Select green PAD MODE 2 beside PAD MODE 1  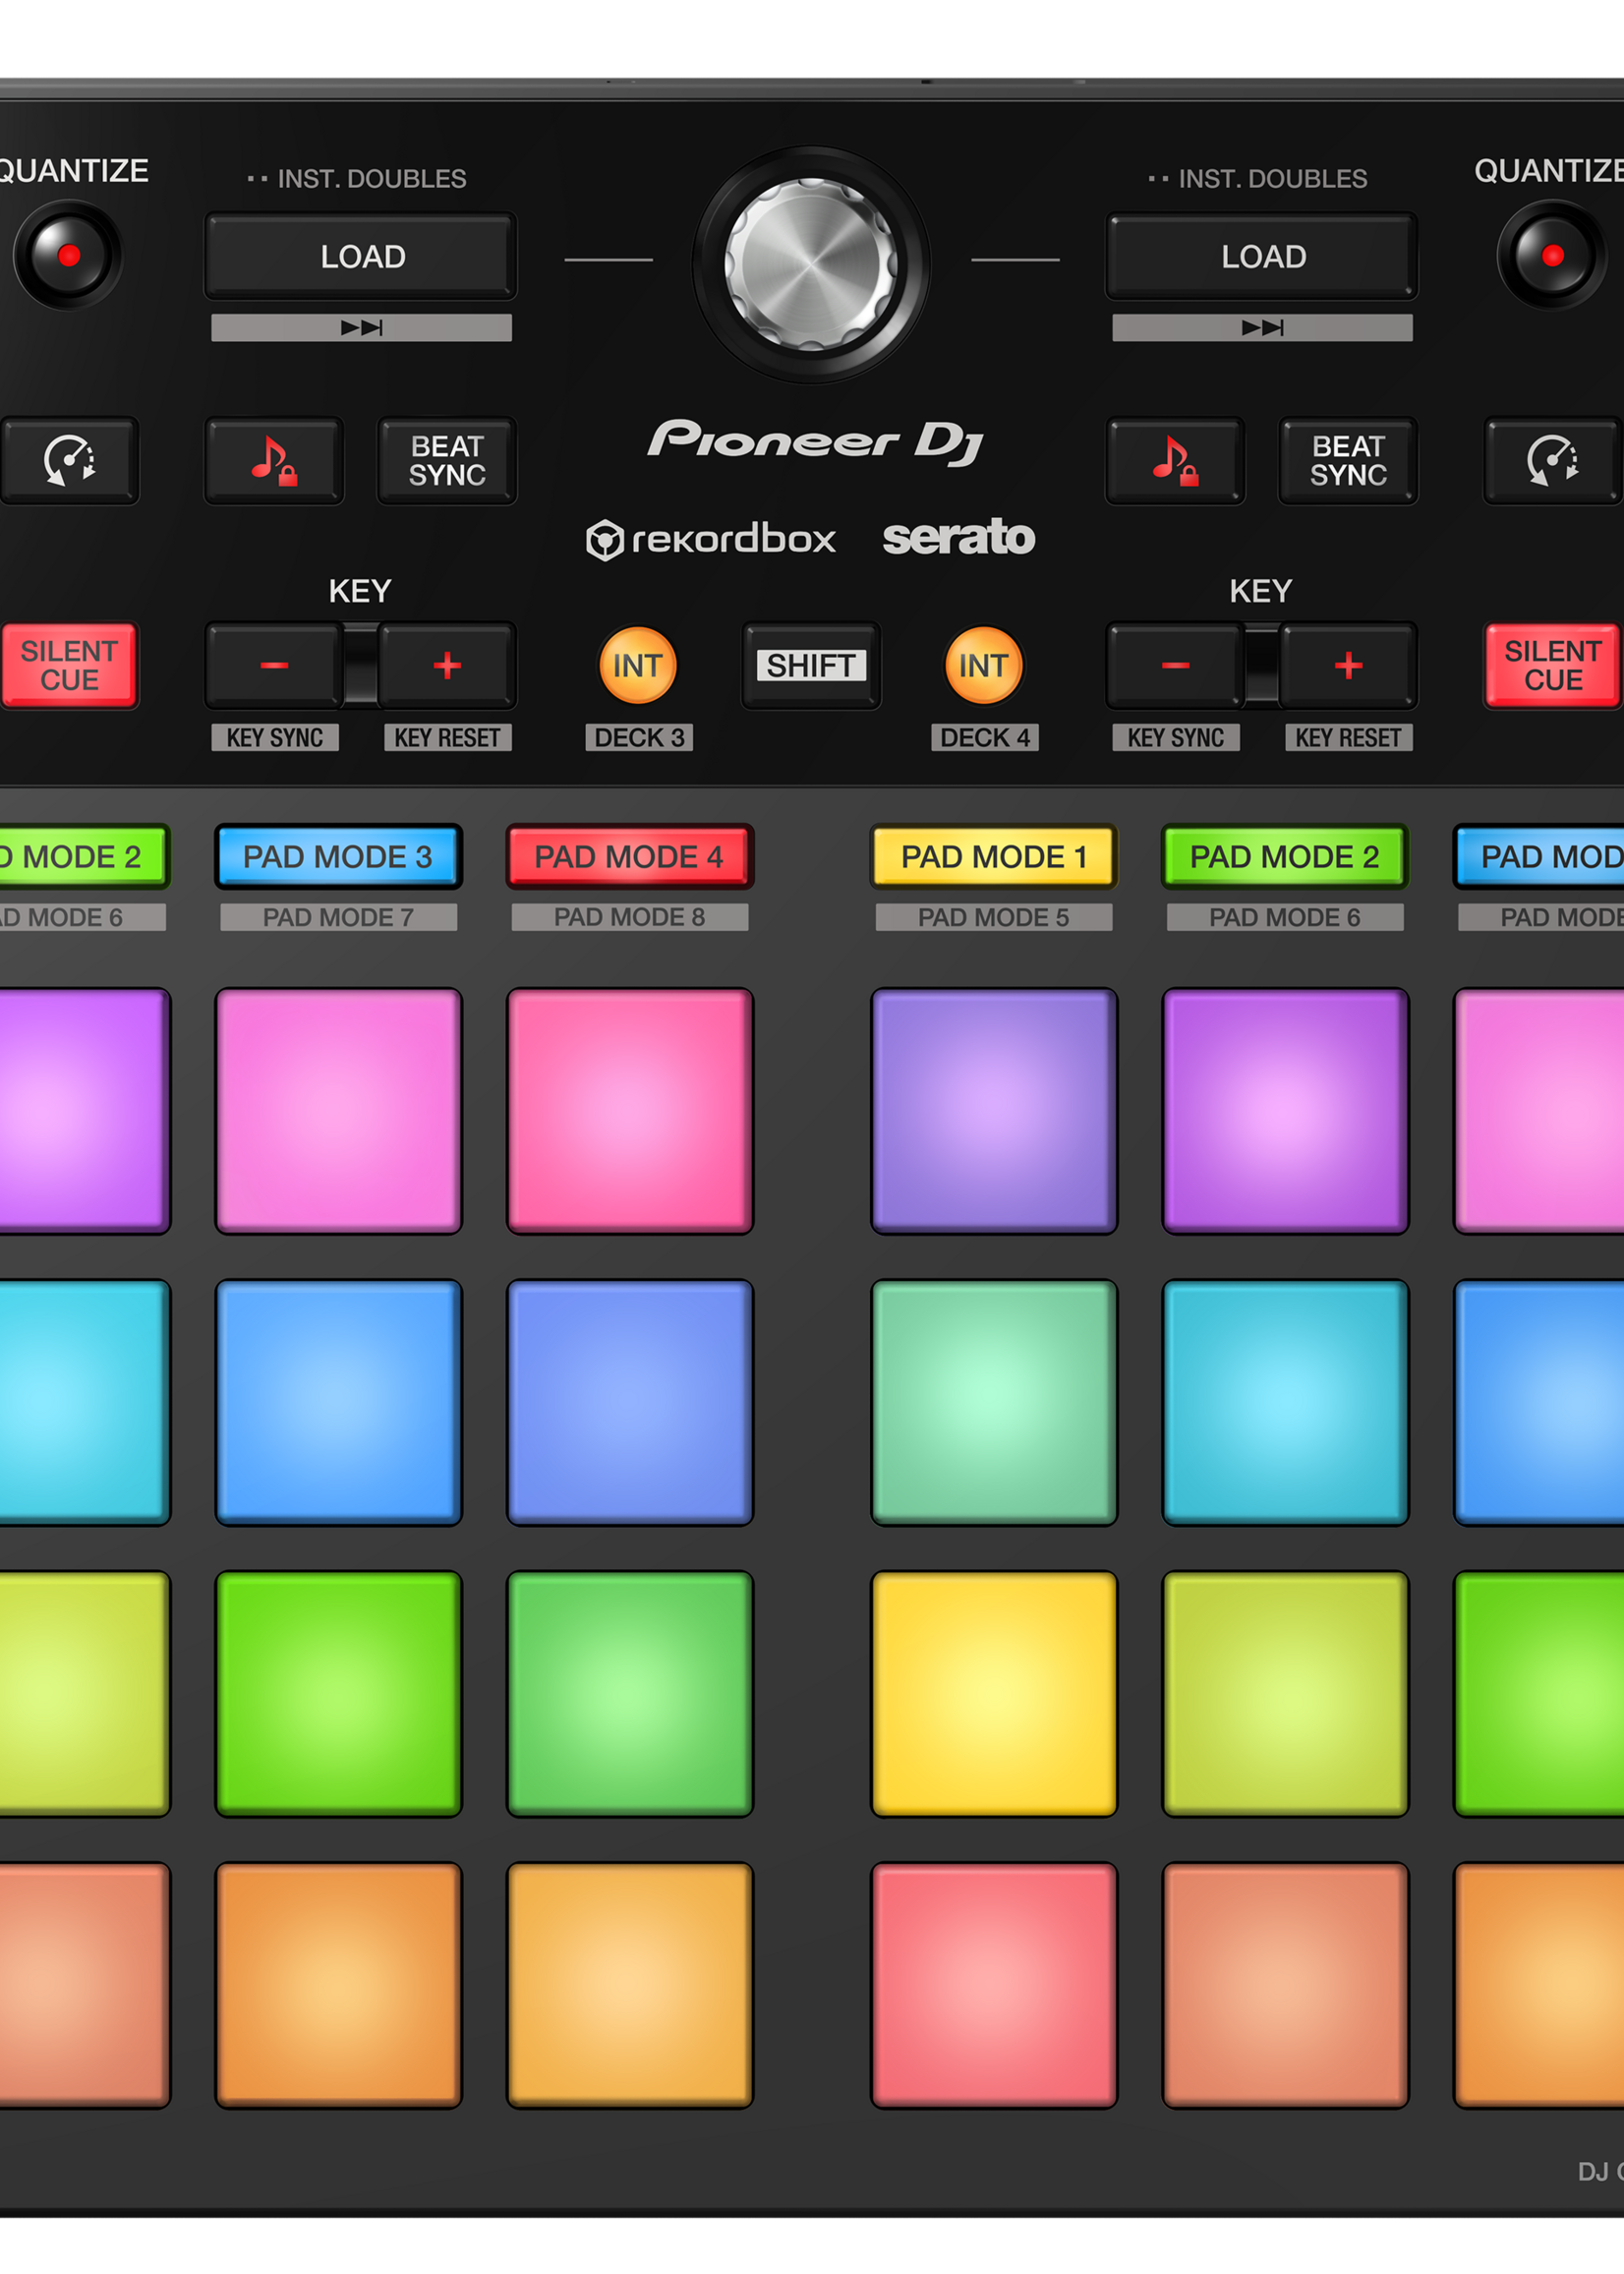1285,856
